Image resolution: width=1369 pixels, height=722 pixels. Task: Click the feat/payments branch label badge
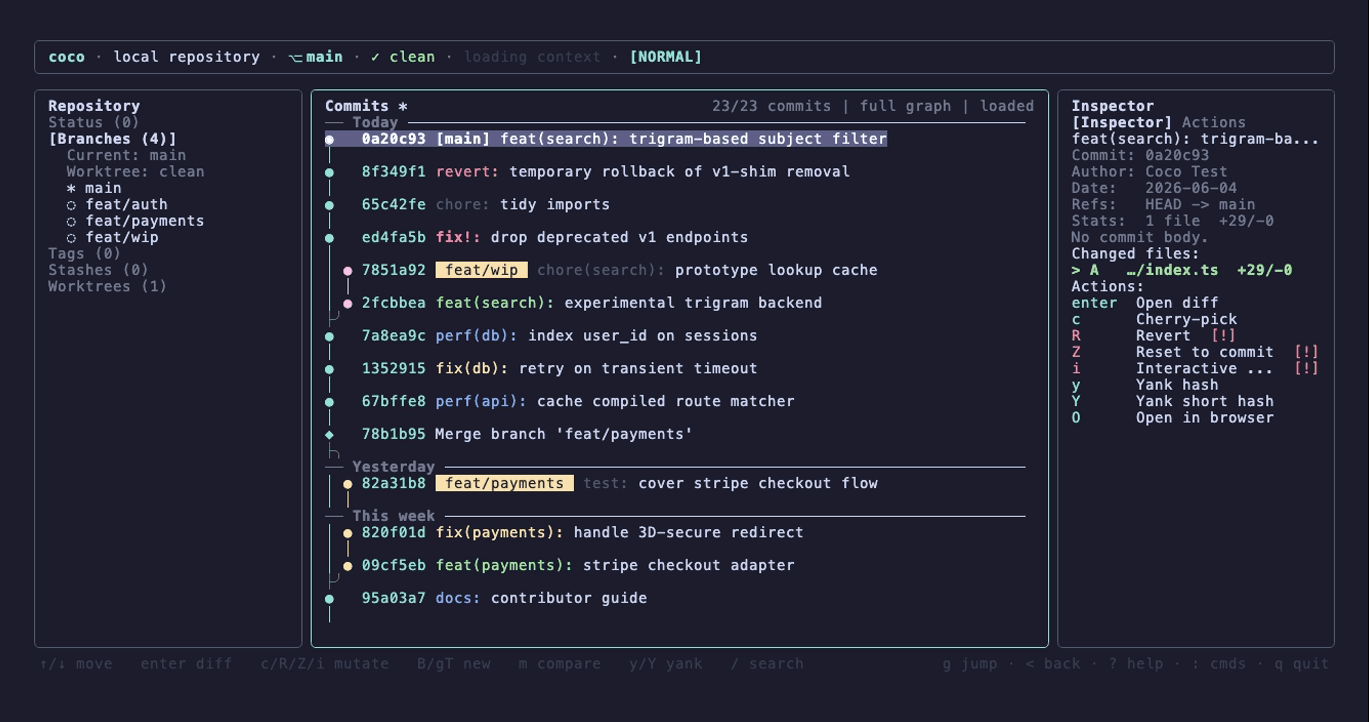[505, 484]
